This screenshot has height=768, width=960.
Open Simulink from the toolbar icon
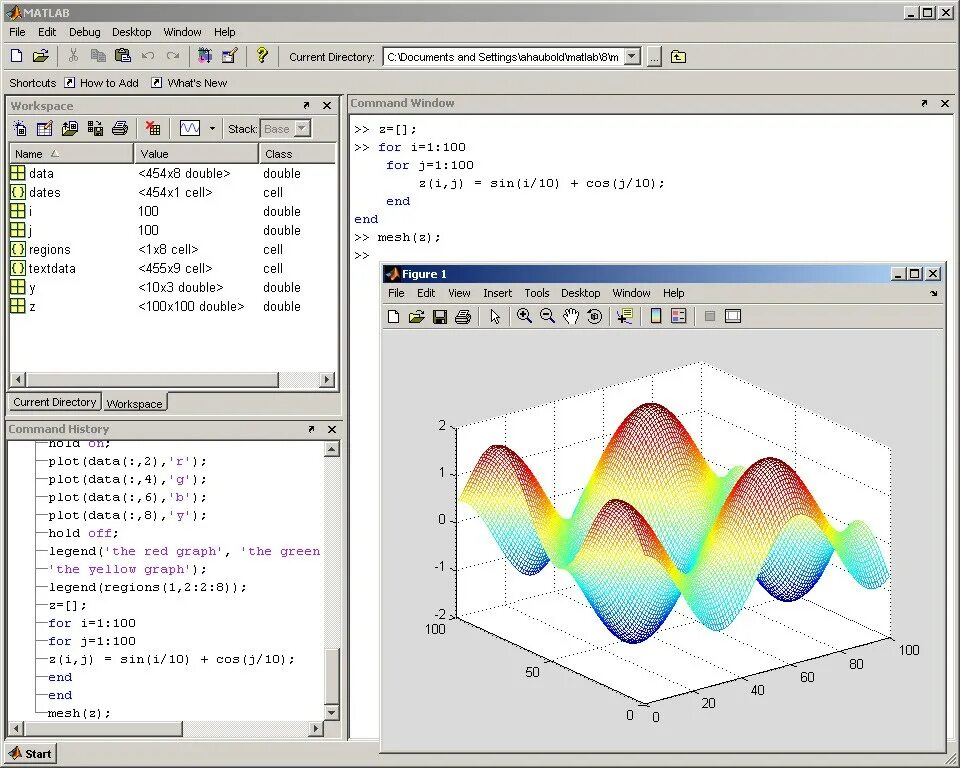(x=204, y=56)
